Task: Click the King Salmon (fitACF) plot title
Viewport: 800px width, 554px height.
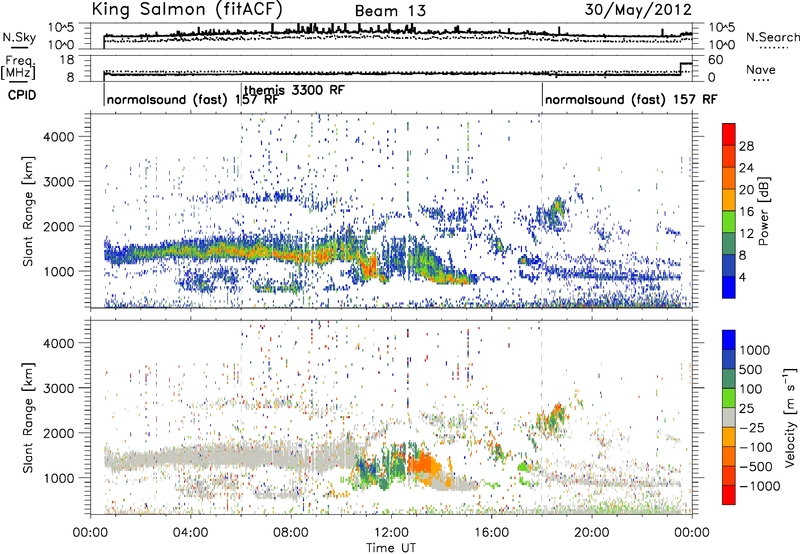Action: pyautogui.click(x=187, y=9)
